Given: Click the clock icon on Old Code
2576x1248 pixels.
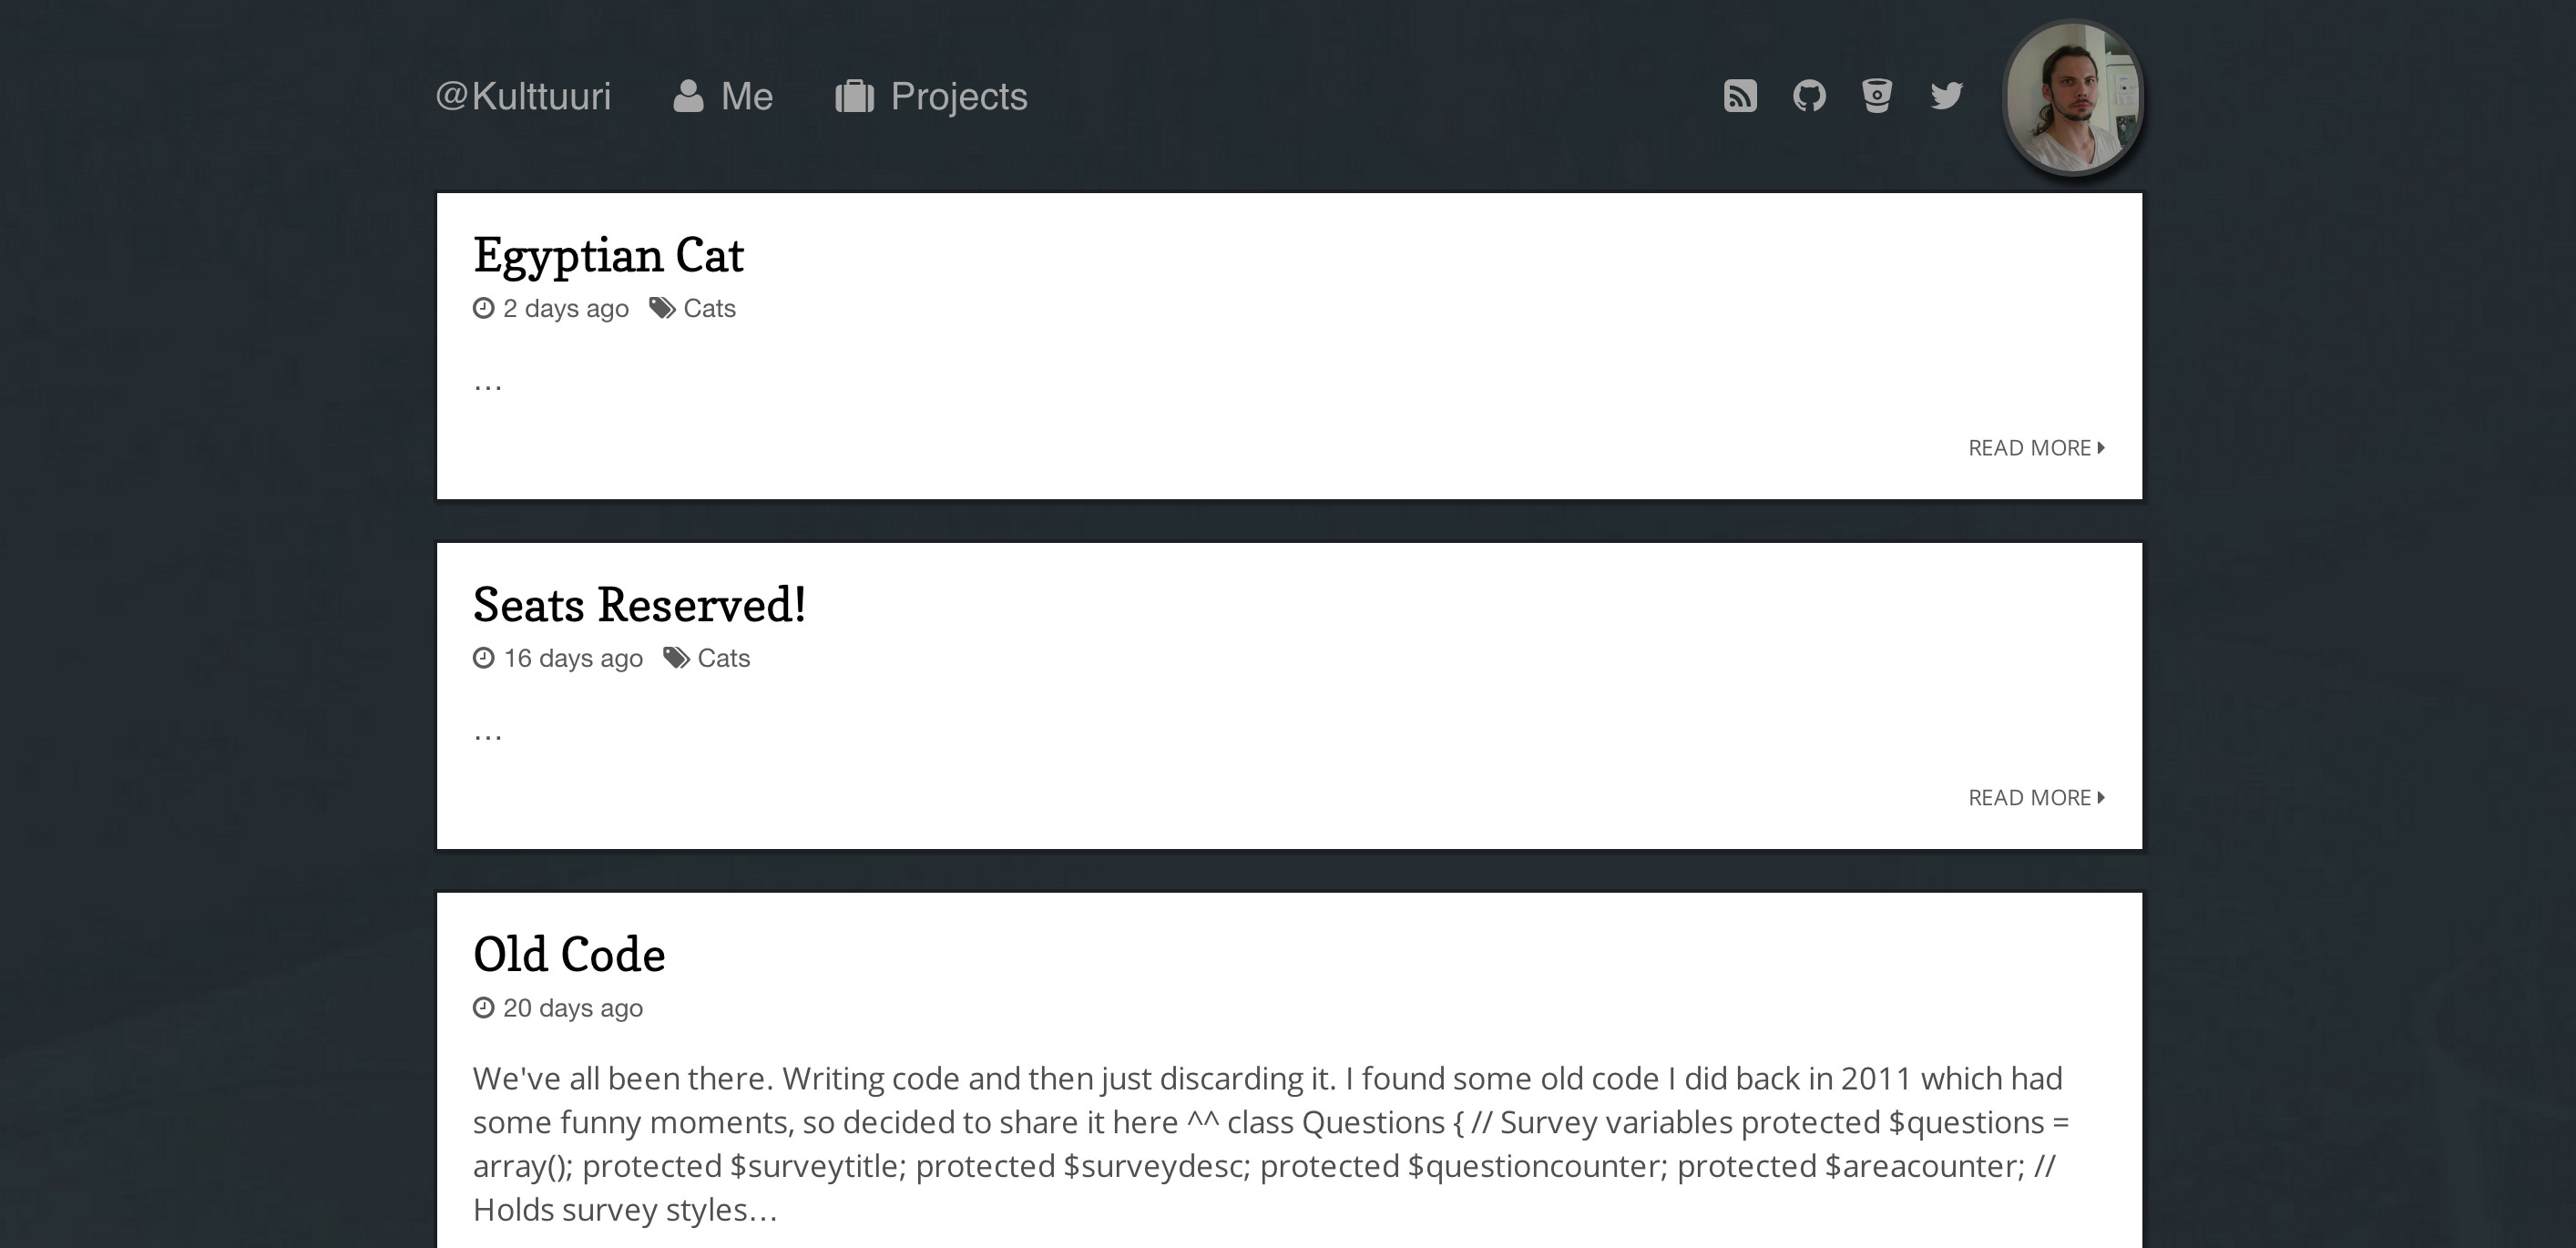Looking at the screenshot, I should point(484,1008).
